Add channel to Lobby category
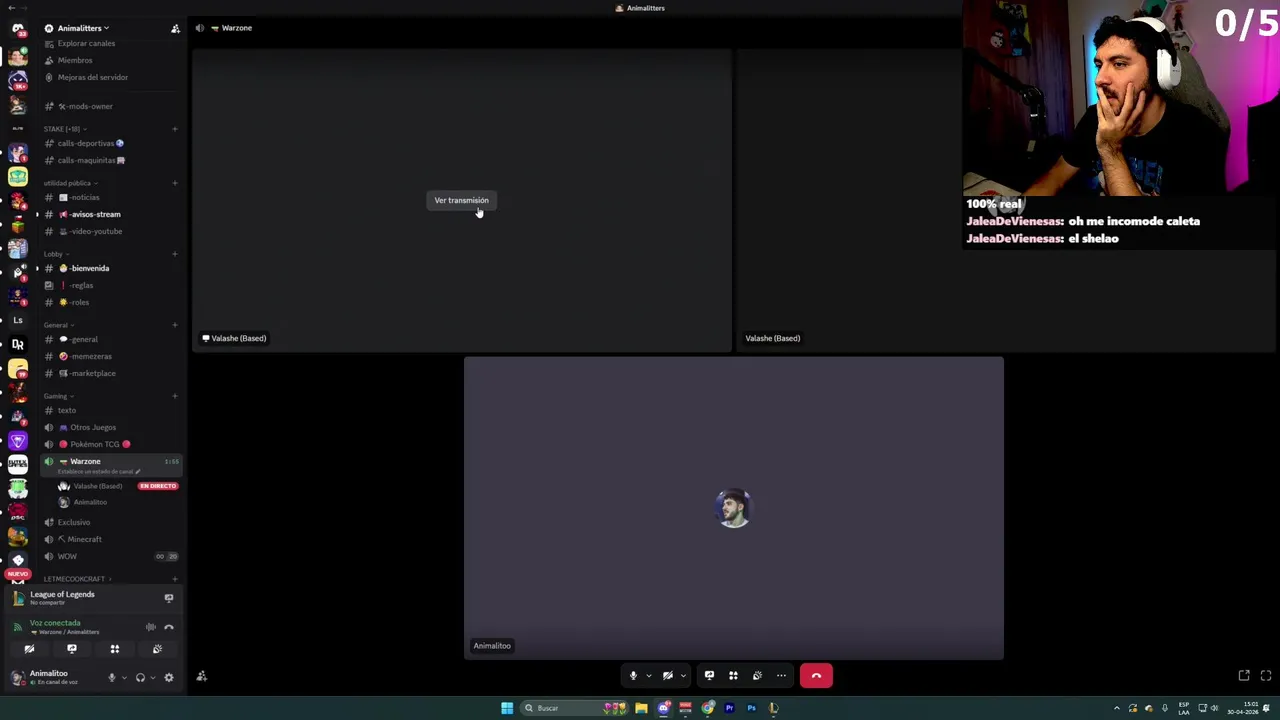Image resolution: width=1280 pixels, height=720 pixels. tap(174, 254)
